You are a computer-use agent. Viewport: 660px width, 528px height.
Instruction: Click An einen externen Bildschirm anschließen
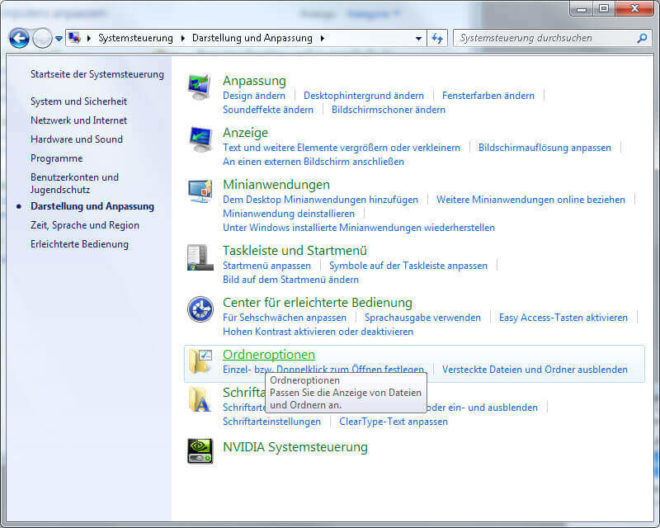(x=313, y=162)
